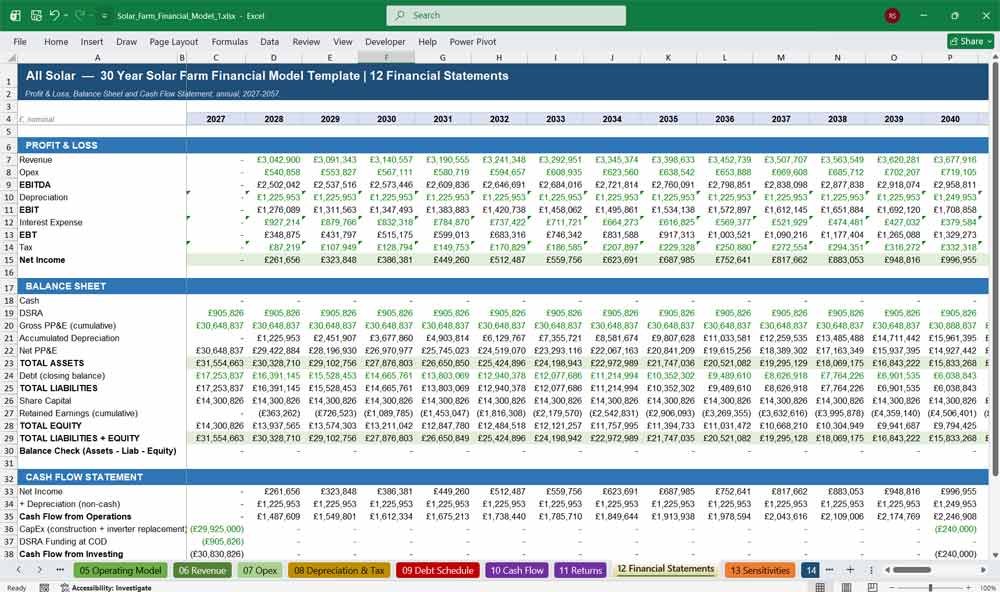Viewport: 1000px width, 592px height.
Task: Click vertical scrollbar down arrow
Action: (995, 556)
